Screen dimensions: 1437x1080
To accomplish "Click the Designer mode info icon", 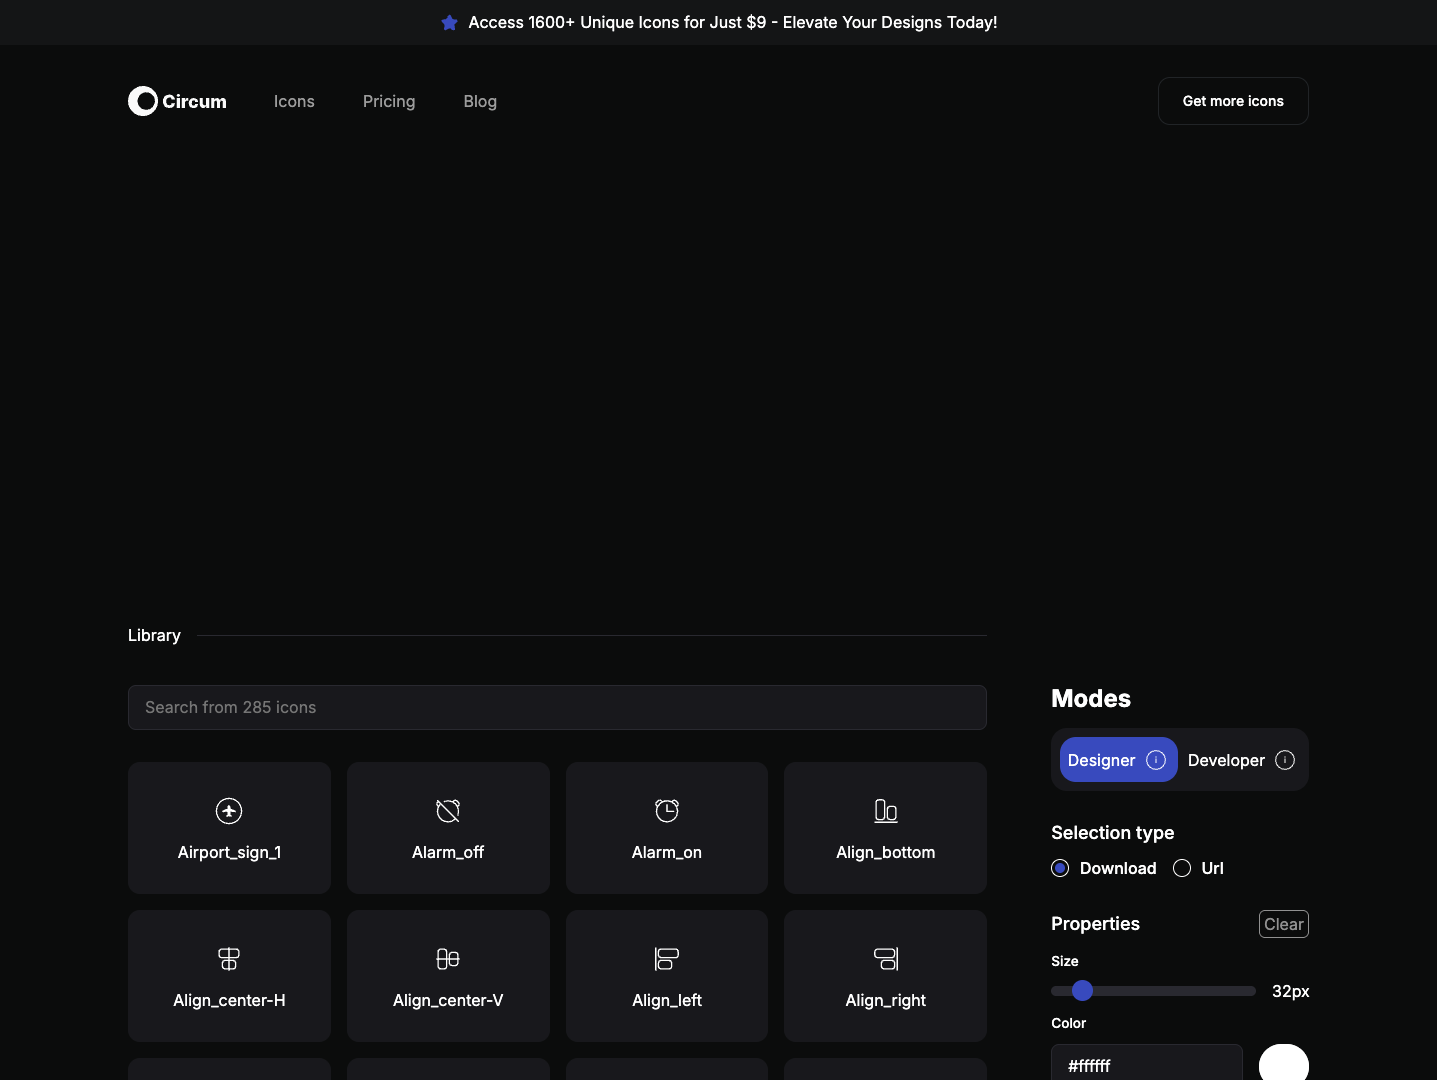I will (1156, 760).
